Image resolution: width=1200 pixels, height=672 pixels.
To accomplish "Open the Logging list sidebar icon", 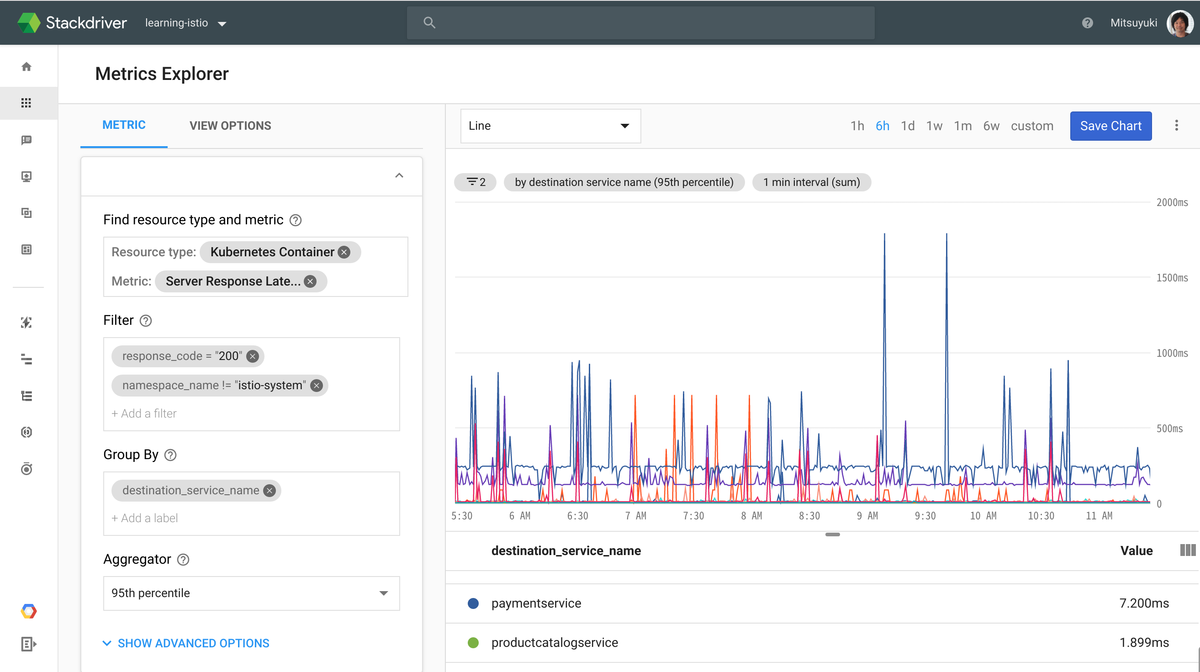I will tap(27, 396).
